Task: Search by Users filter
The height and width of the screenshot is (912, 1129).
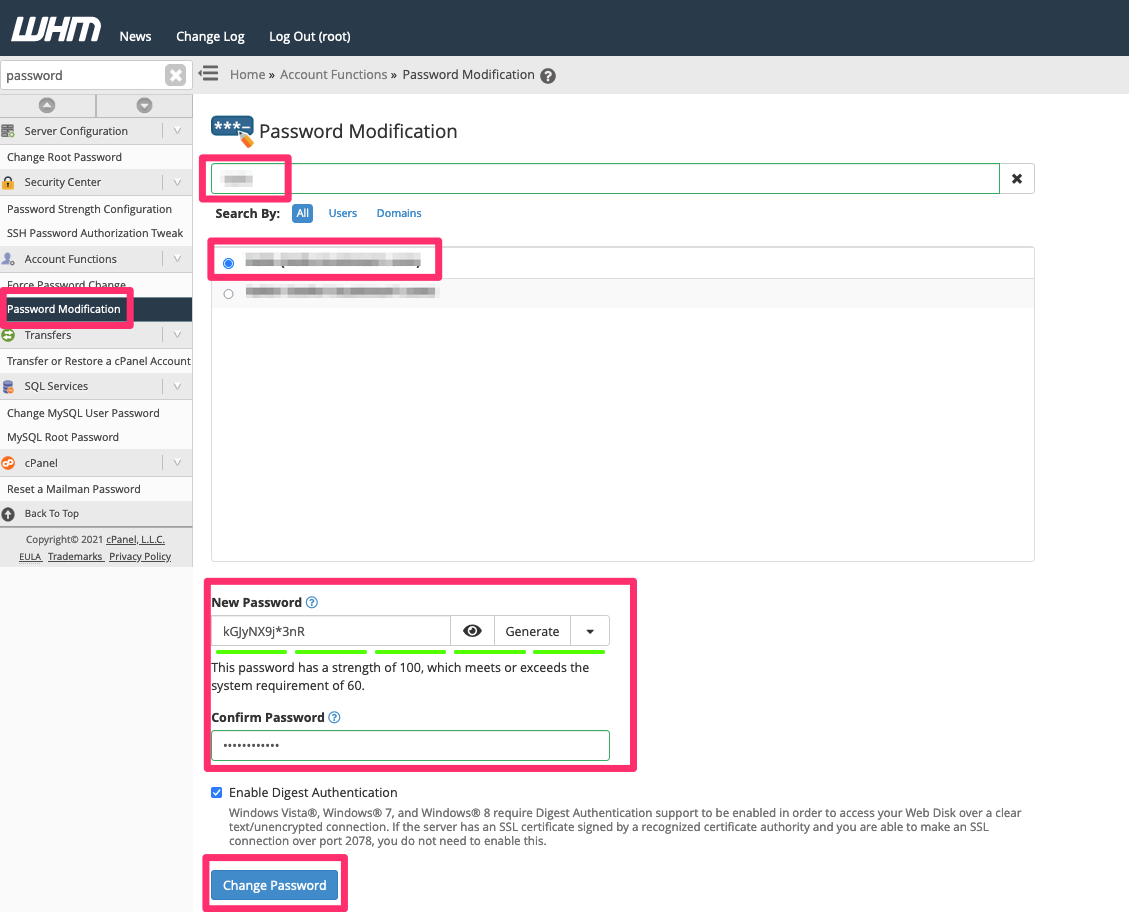Action: coord(343,213)
